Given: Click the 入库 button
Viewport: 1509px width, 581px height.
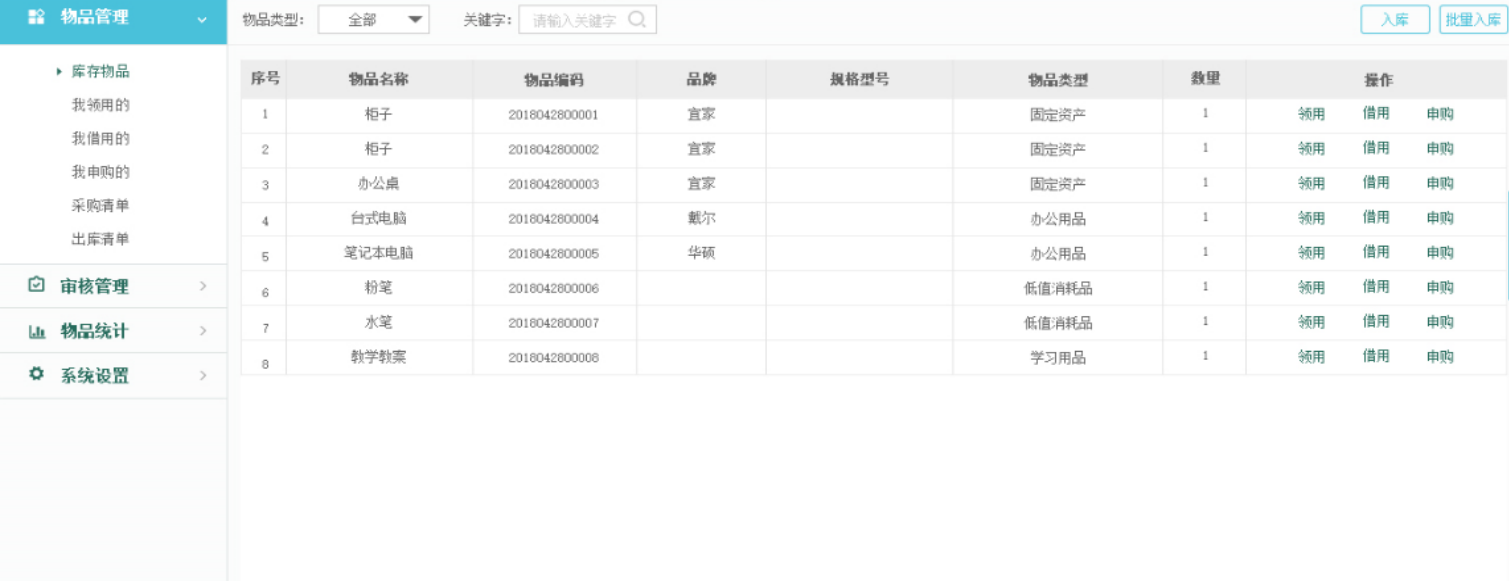Looking at the screenshot, I should click(x=1394, y=20).
